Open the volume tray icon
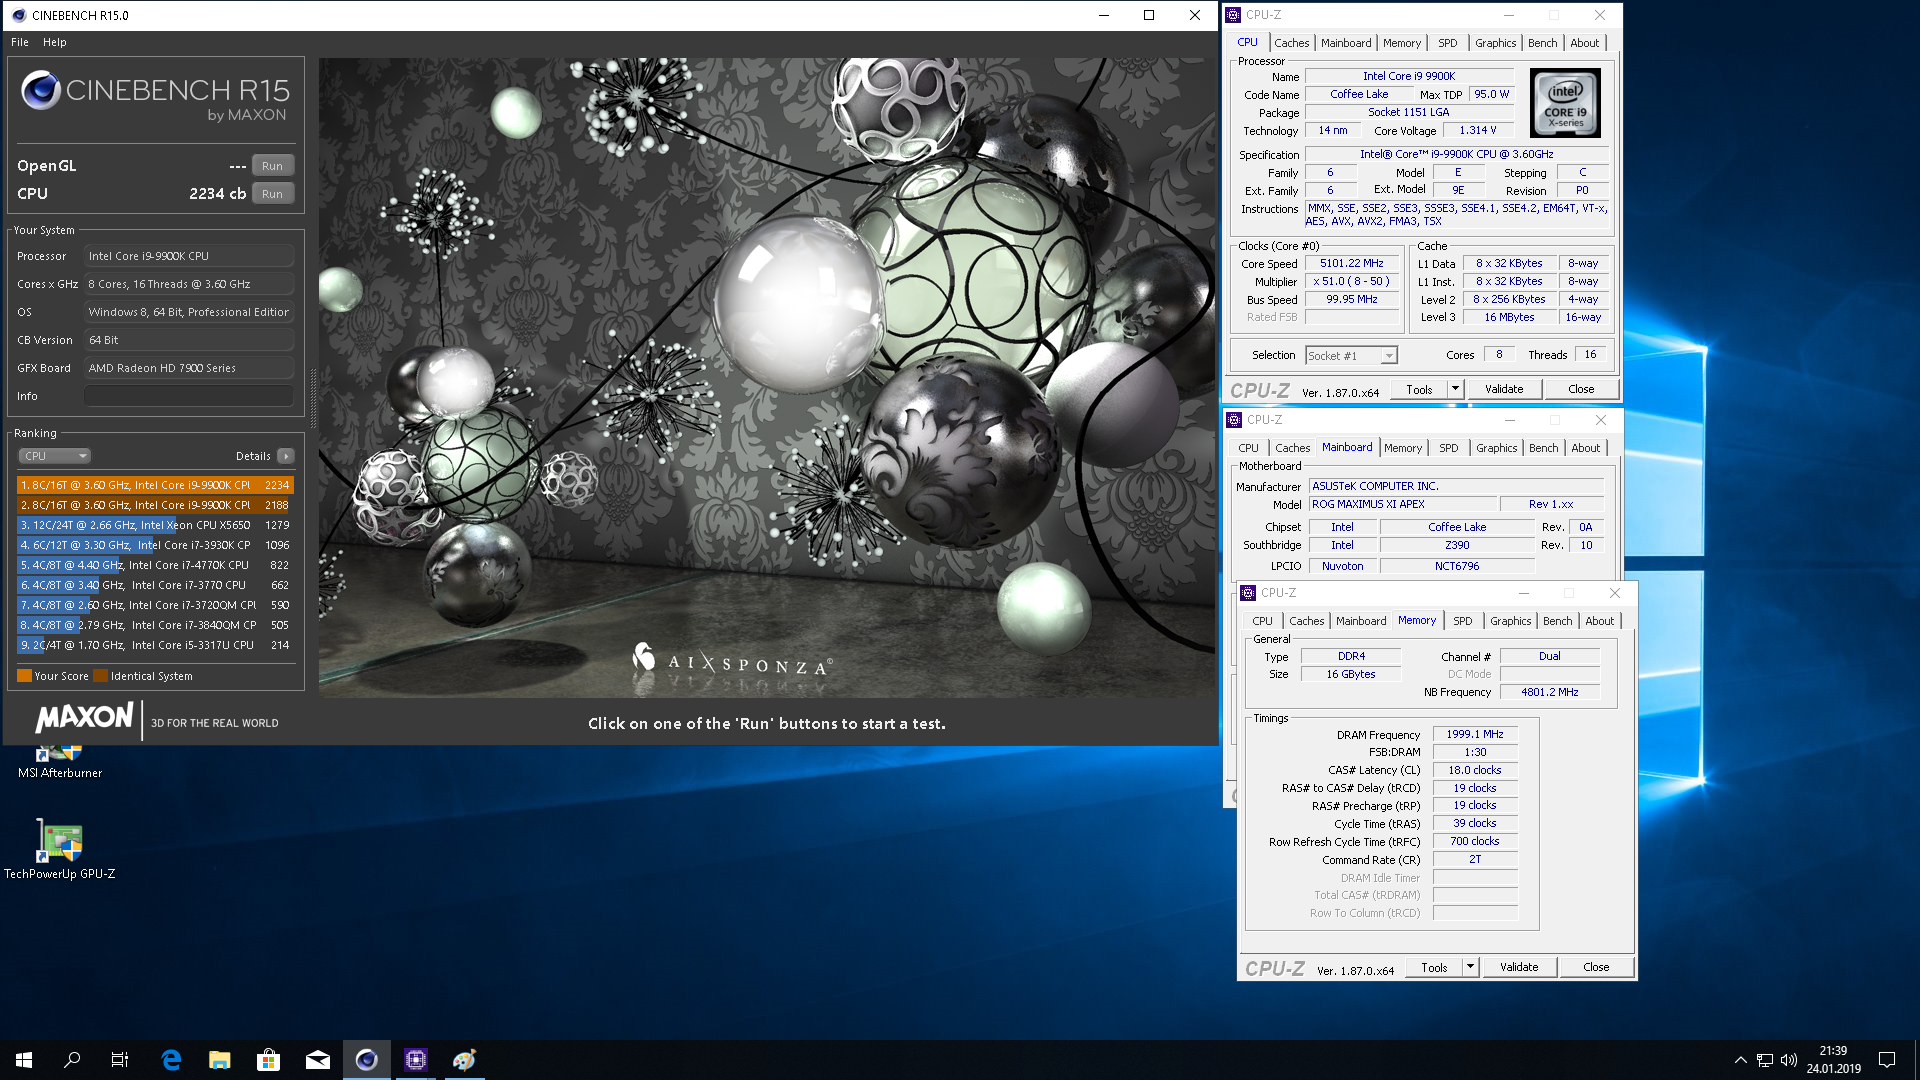Screen dimensions: 1920x1080 (1789, 1060)
